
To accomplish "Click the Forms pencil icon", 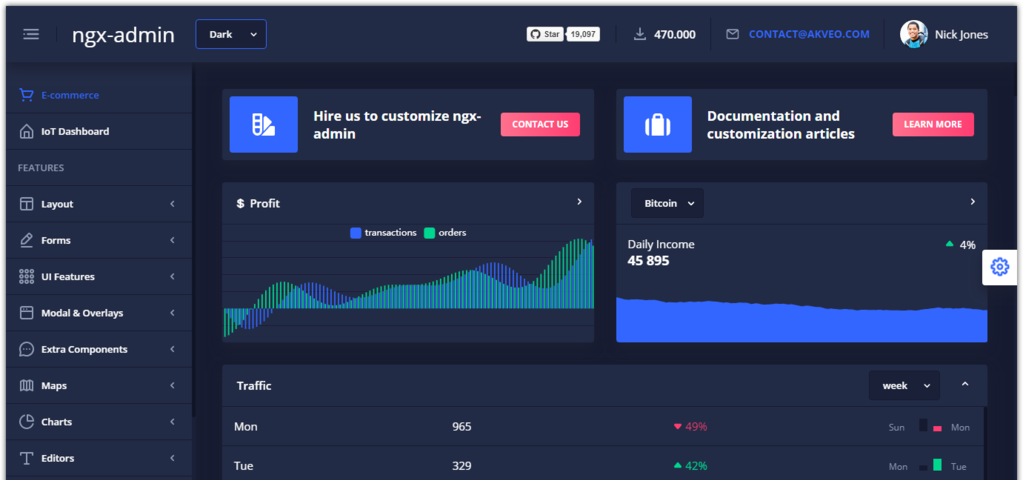I will point(26,240).
